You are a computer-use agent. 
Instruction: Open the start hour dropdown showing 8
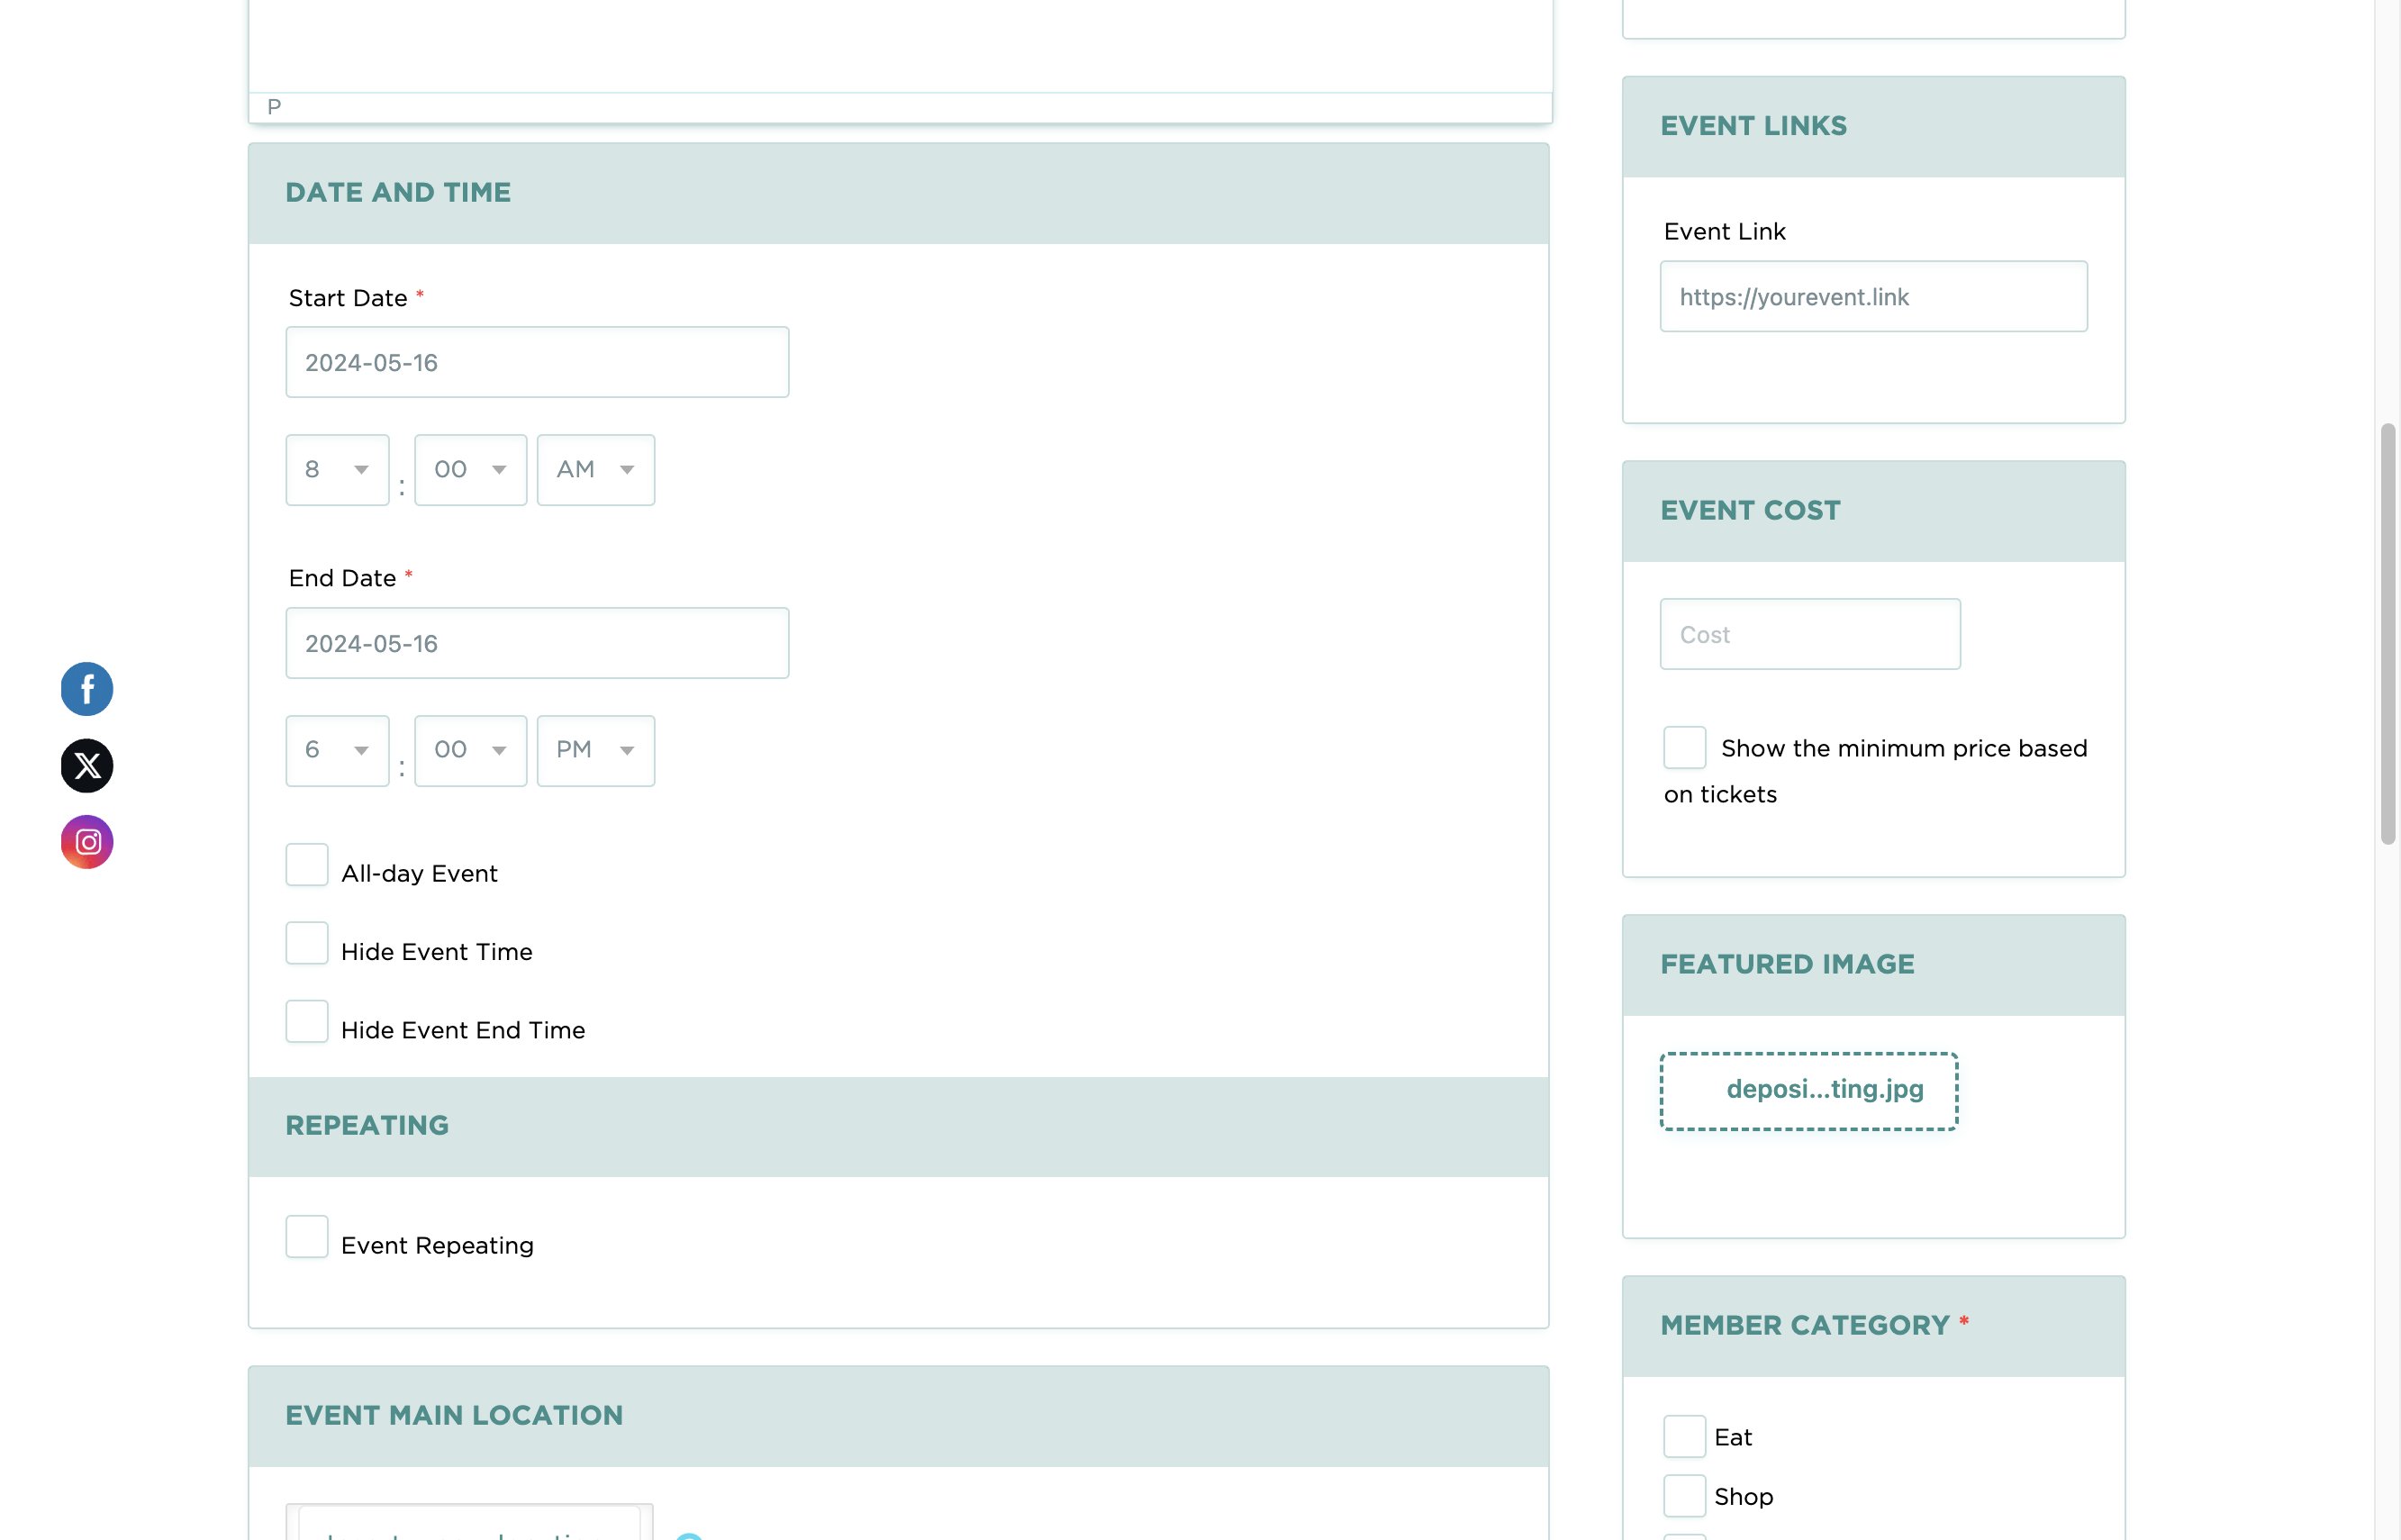pos(338,470)
